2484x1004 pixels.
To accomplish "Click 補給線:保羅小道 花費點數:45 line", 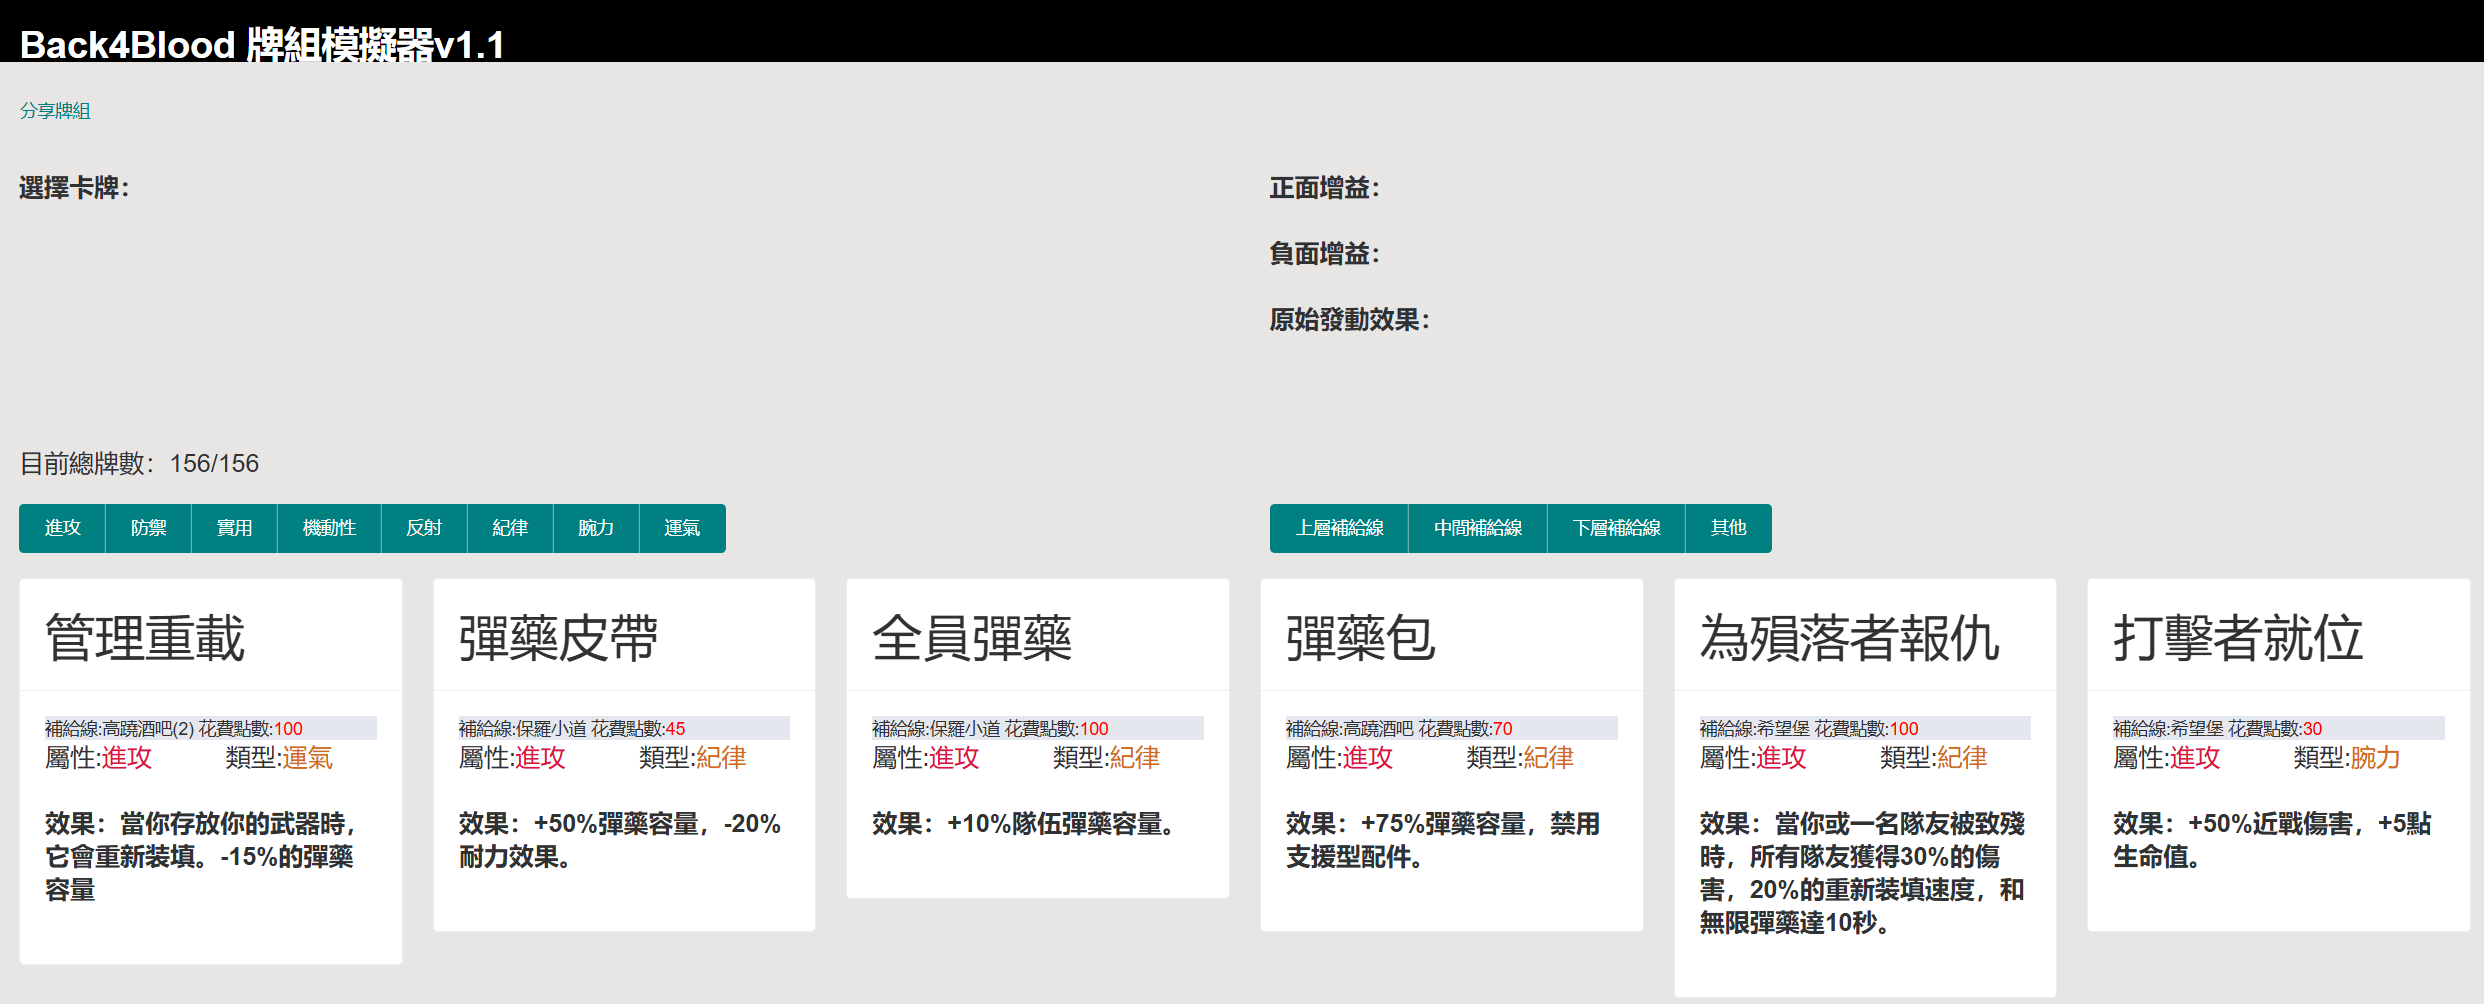I will click(624, 728).
